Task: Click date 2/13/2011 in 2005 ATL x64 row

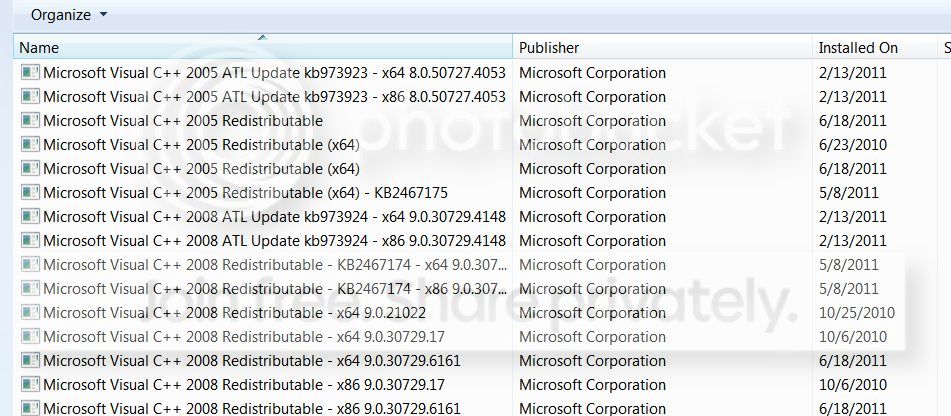Action: 853,73
